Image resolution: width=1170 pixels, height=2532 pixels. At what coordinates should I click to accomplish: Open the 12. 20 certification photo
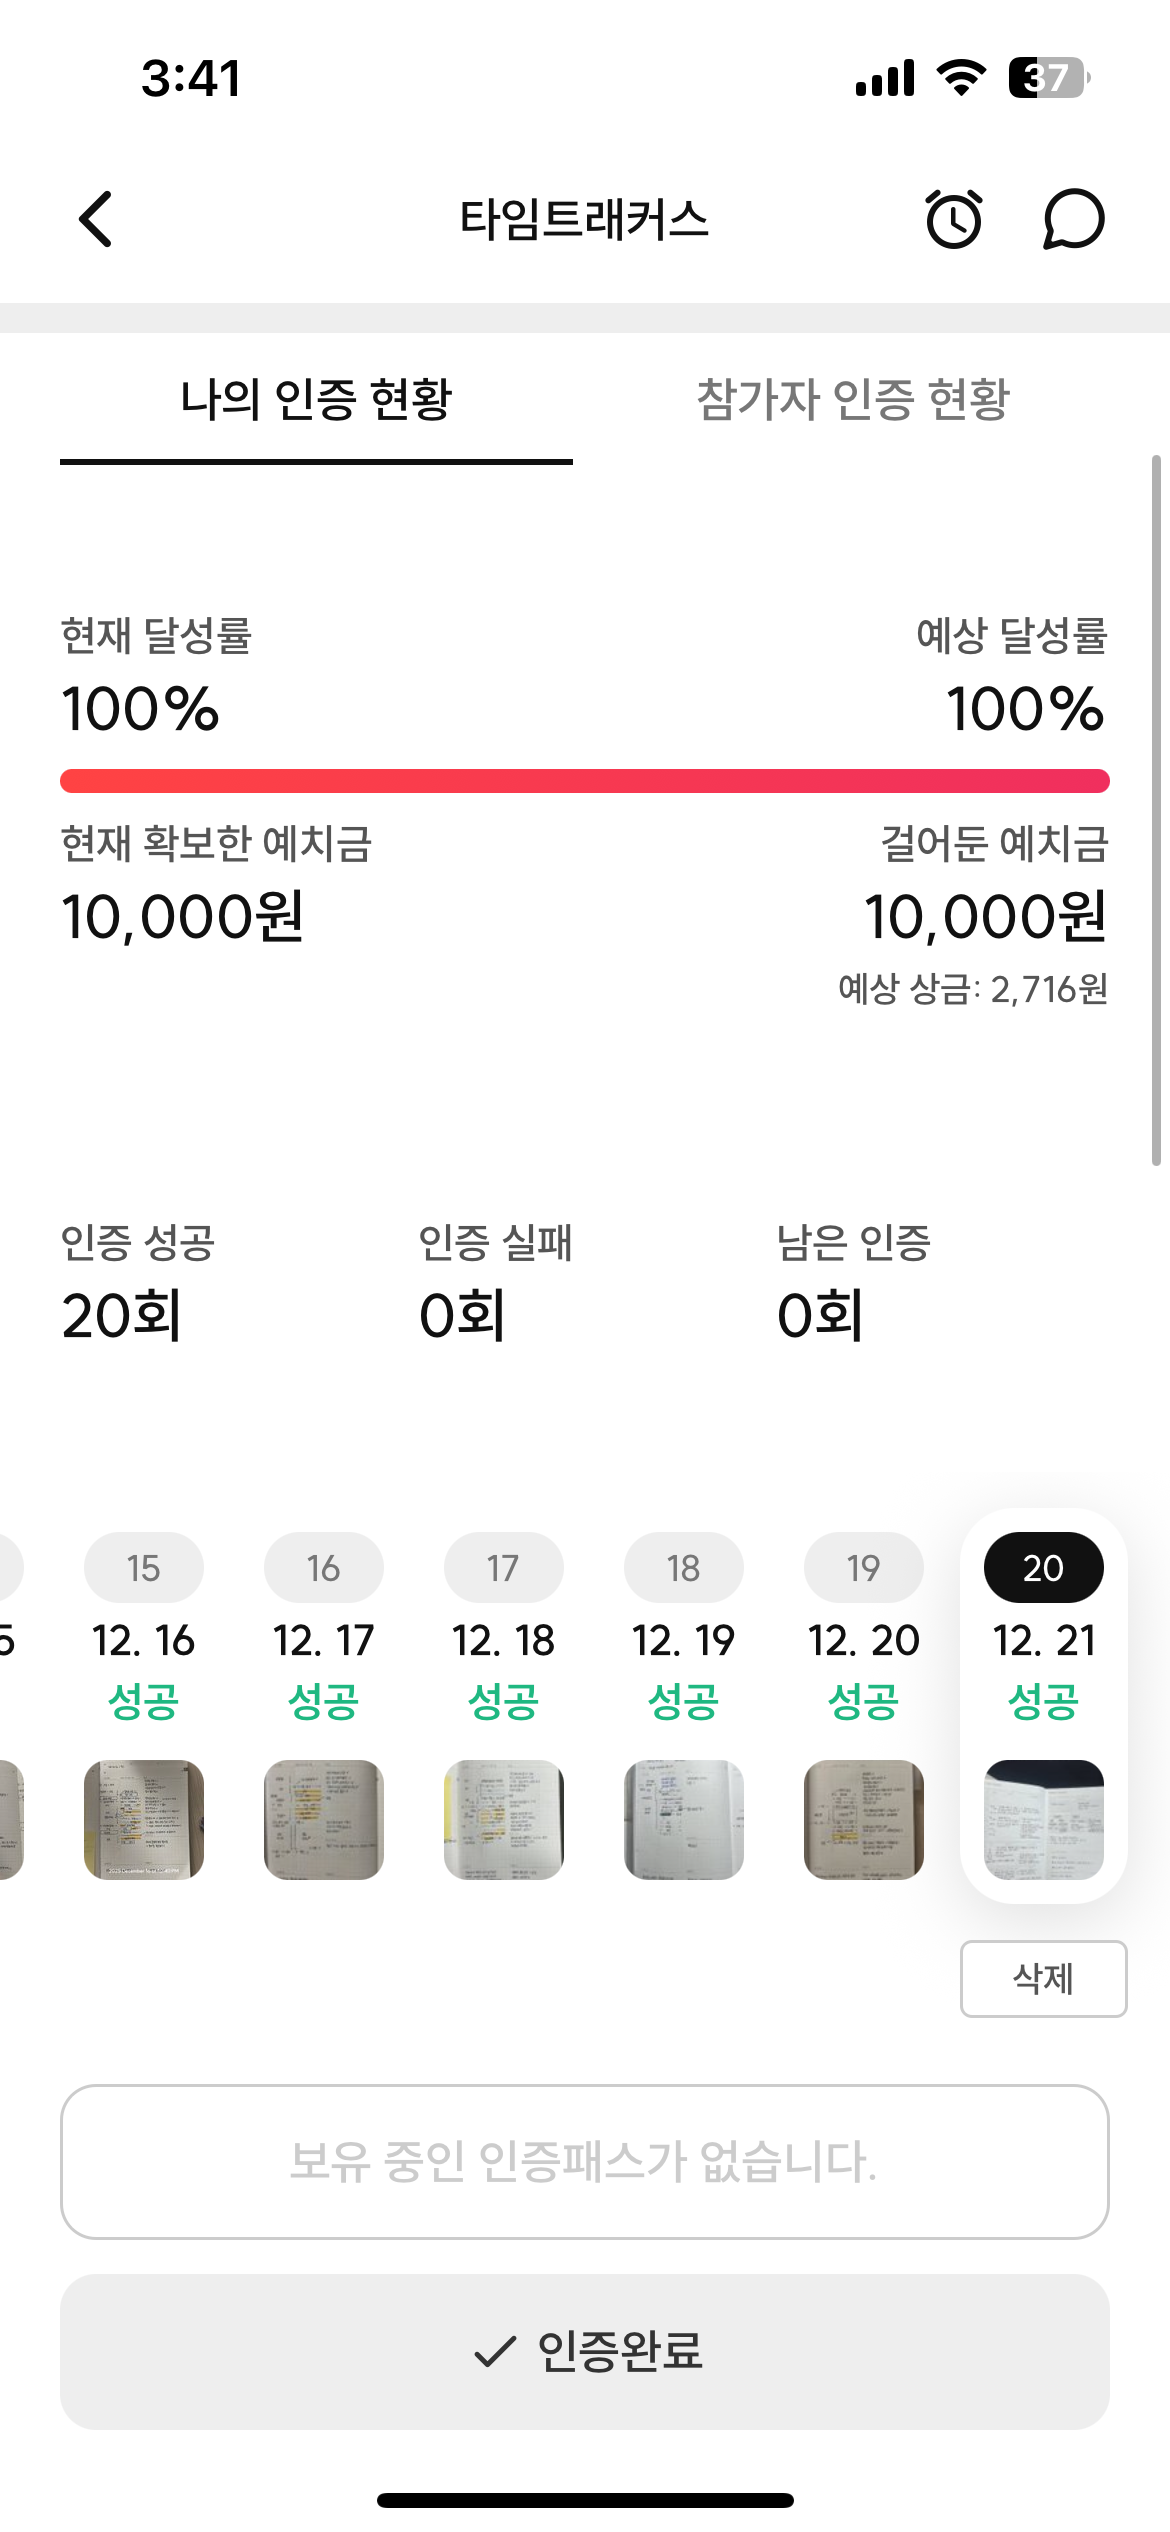tap(864, 1820)
